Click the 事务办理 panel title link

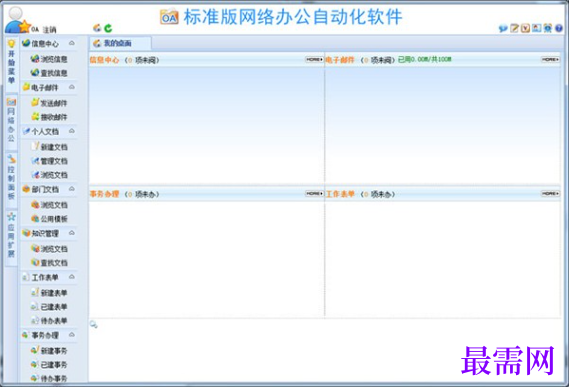105,194
